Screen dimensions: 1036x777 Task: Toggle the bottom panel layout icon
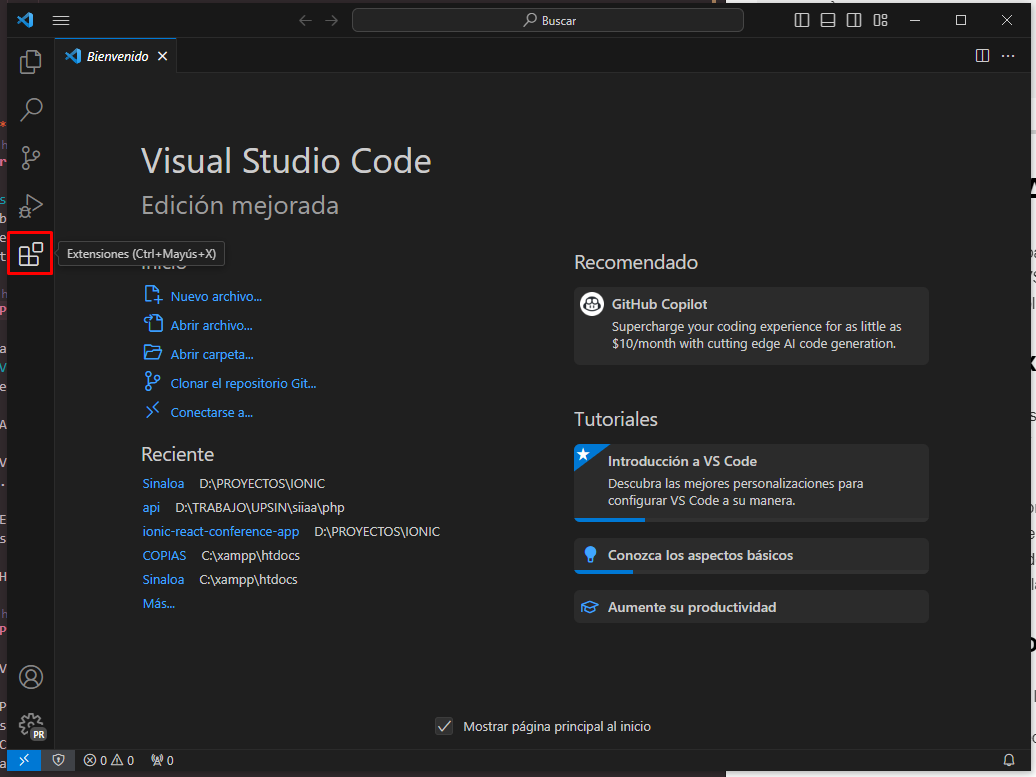(828, 20)
